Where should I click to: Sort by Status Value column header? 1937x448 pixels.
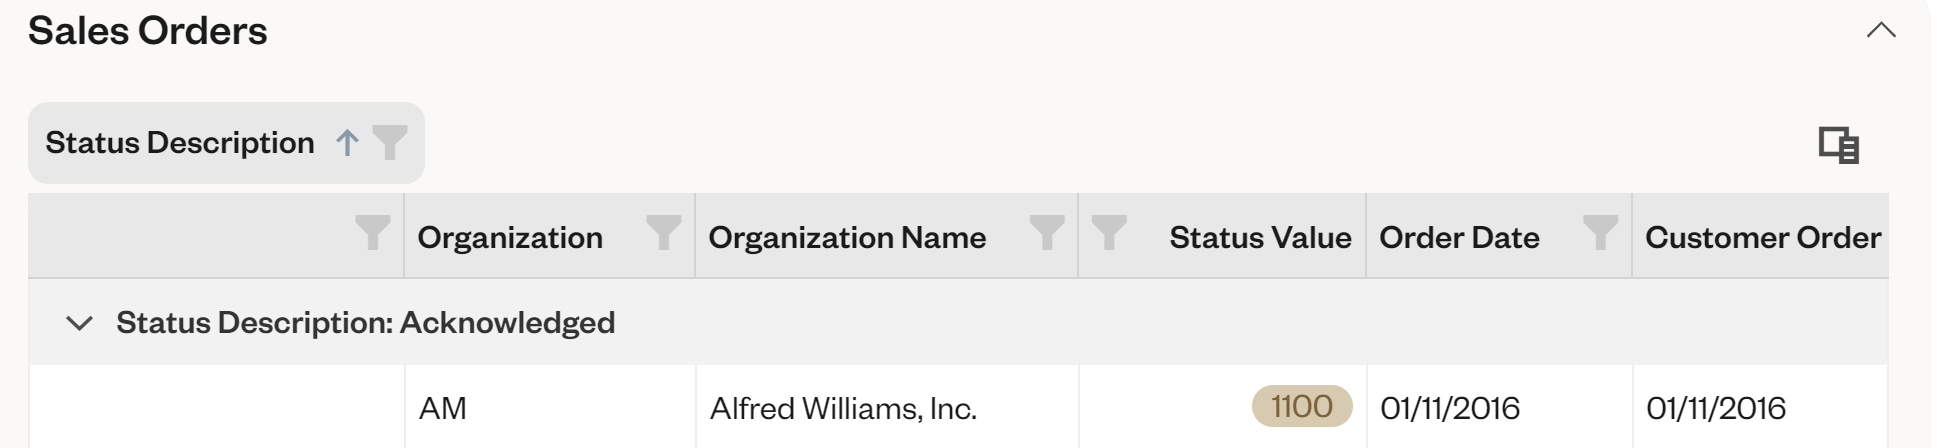(x=1260, y=237)
